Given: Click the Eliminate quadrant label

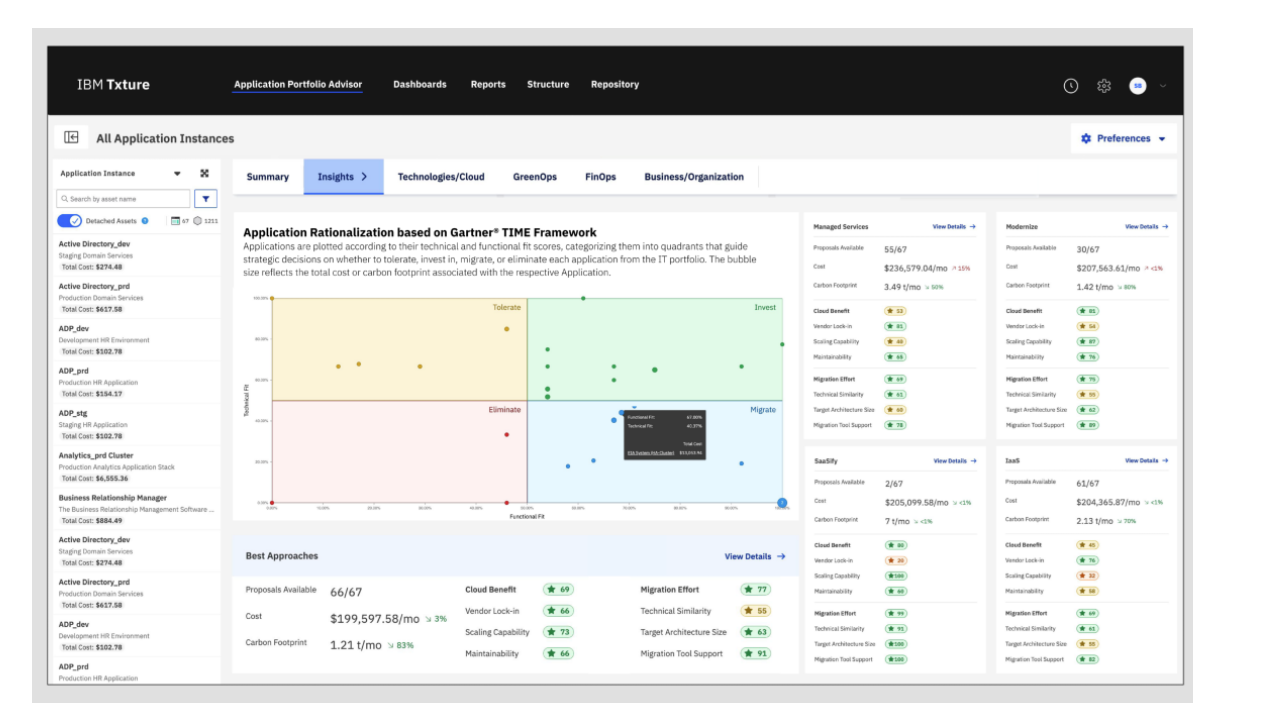Looking at the screenshot, I should [x=505, y=410].
